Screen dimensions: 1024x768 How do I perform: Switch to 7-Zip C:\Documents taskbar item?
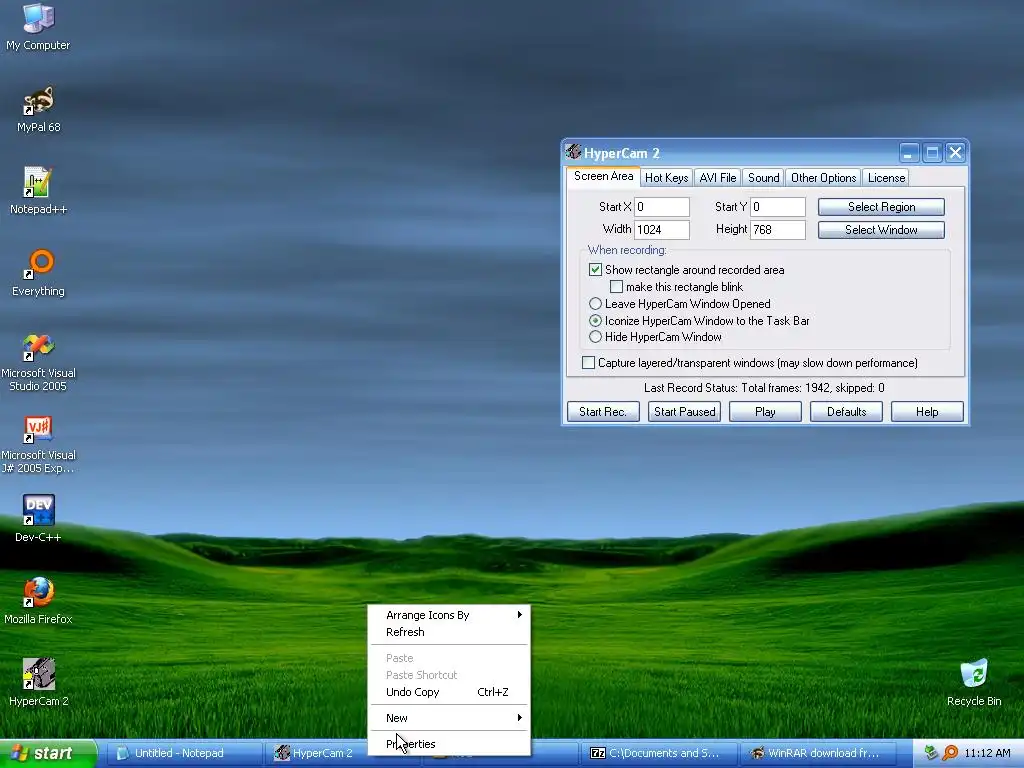point(658,753)
